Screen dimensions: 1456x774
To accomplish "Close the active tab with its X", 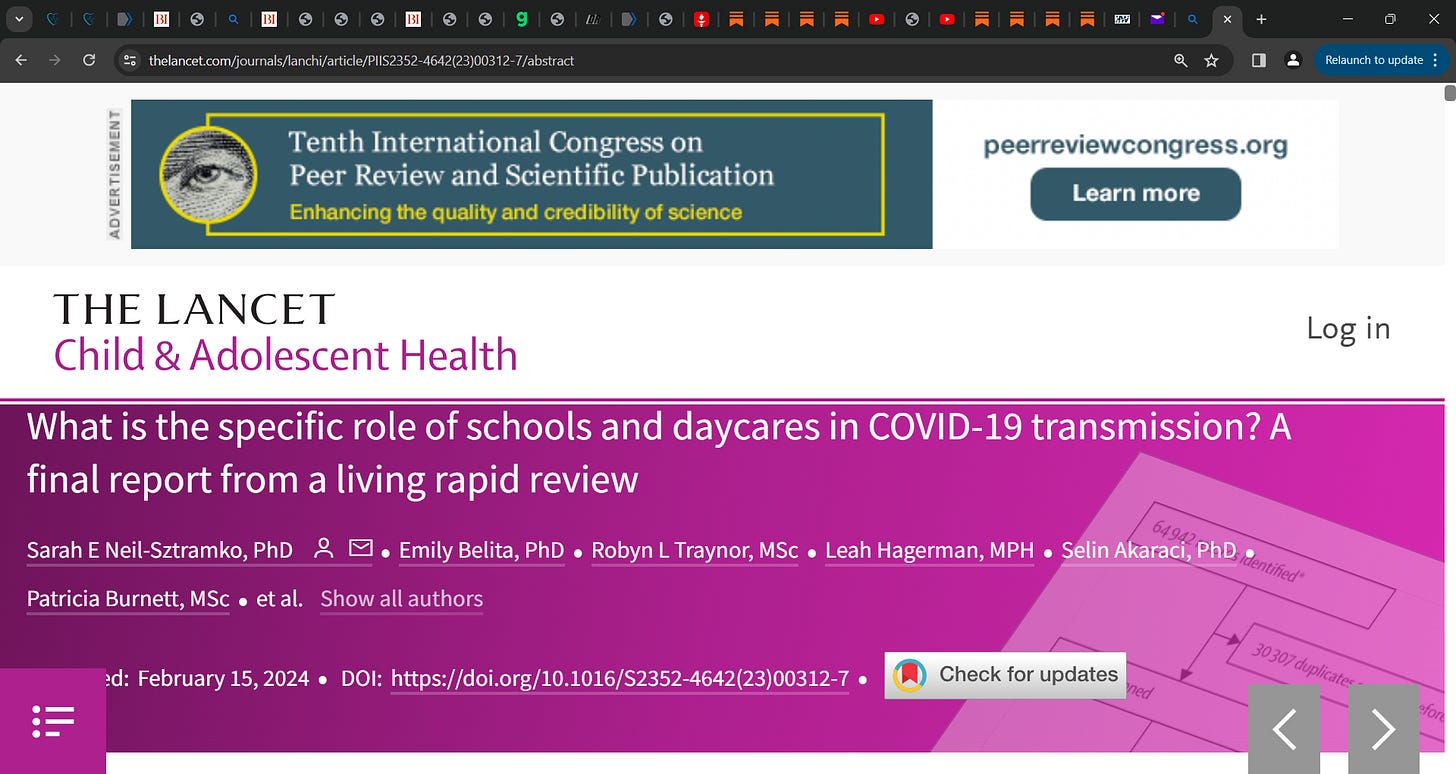I will (x=1228, y=19).
